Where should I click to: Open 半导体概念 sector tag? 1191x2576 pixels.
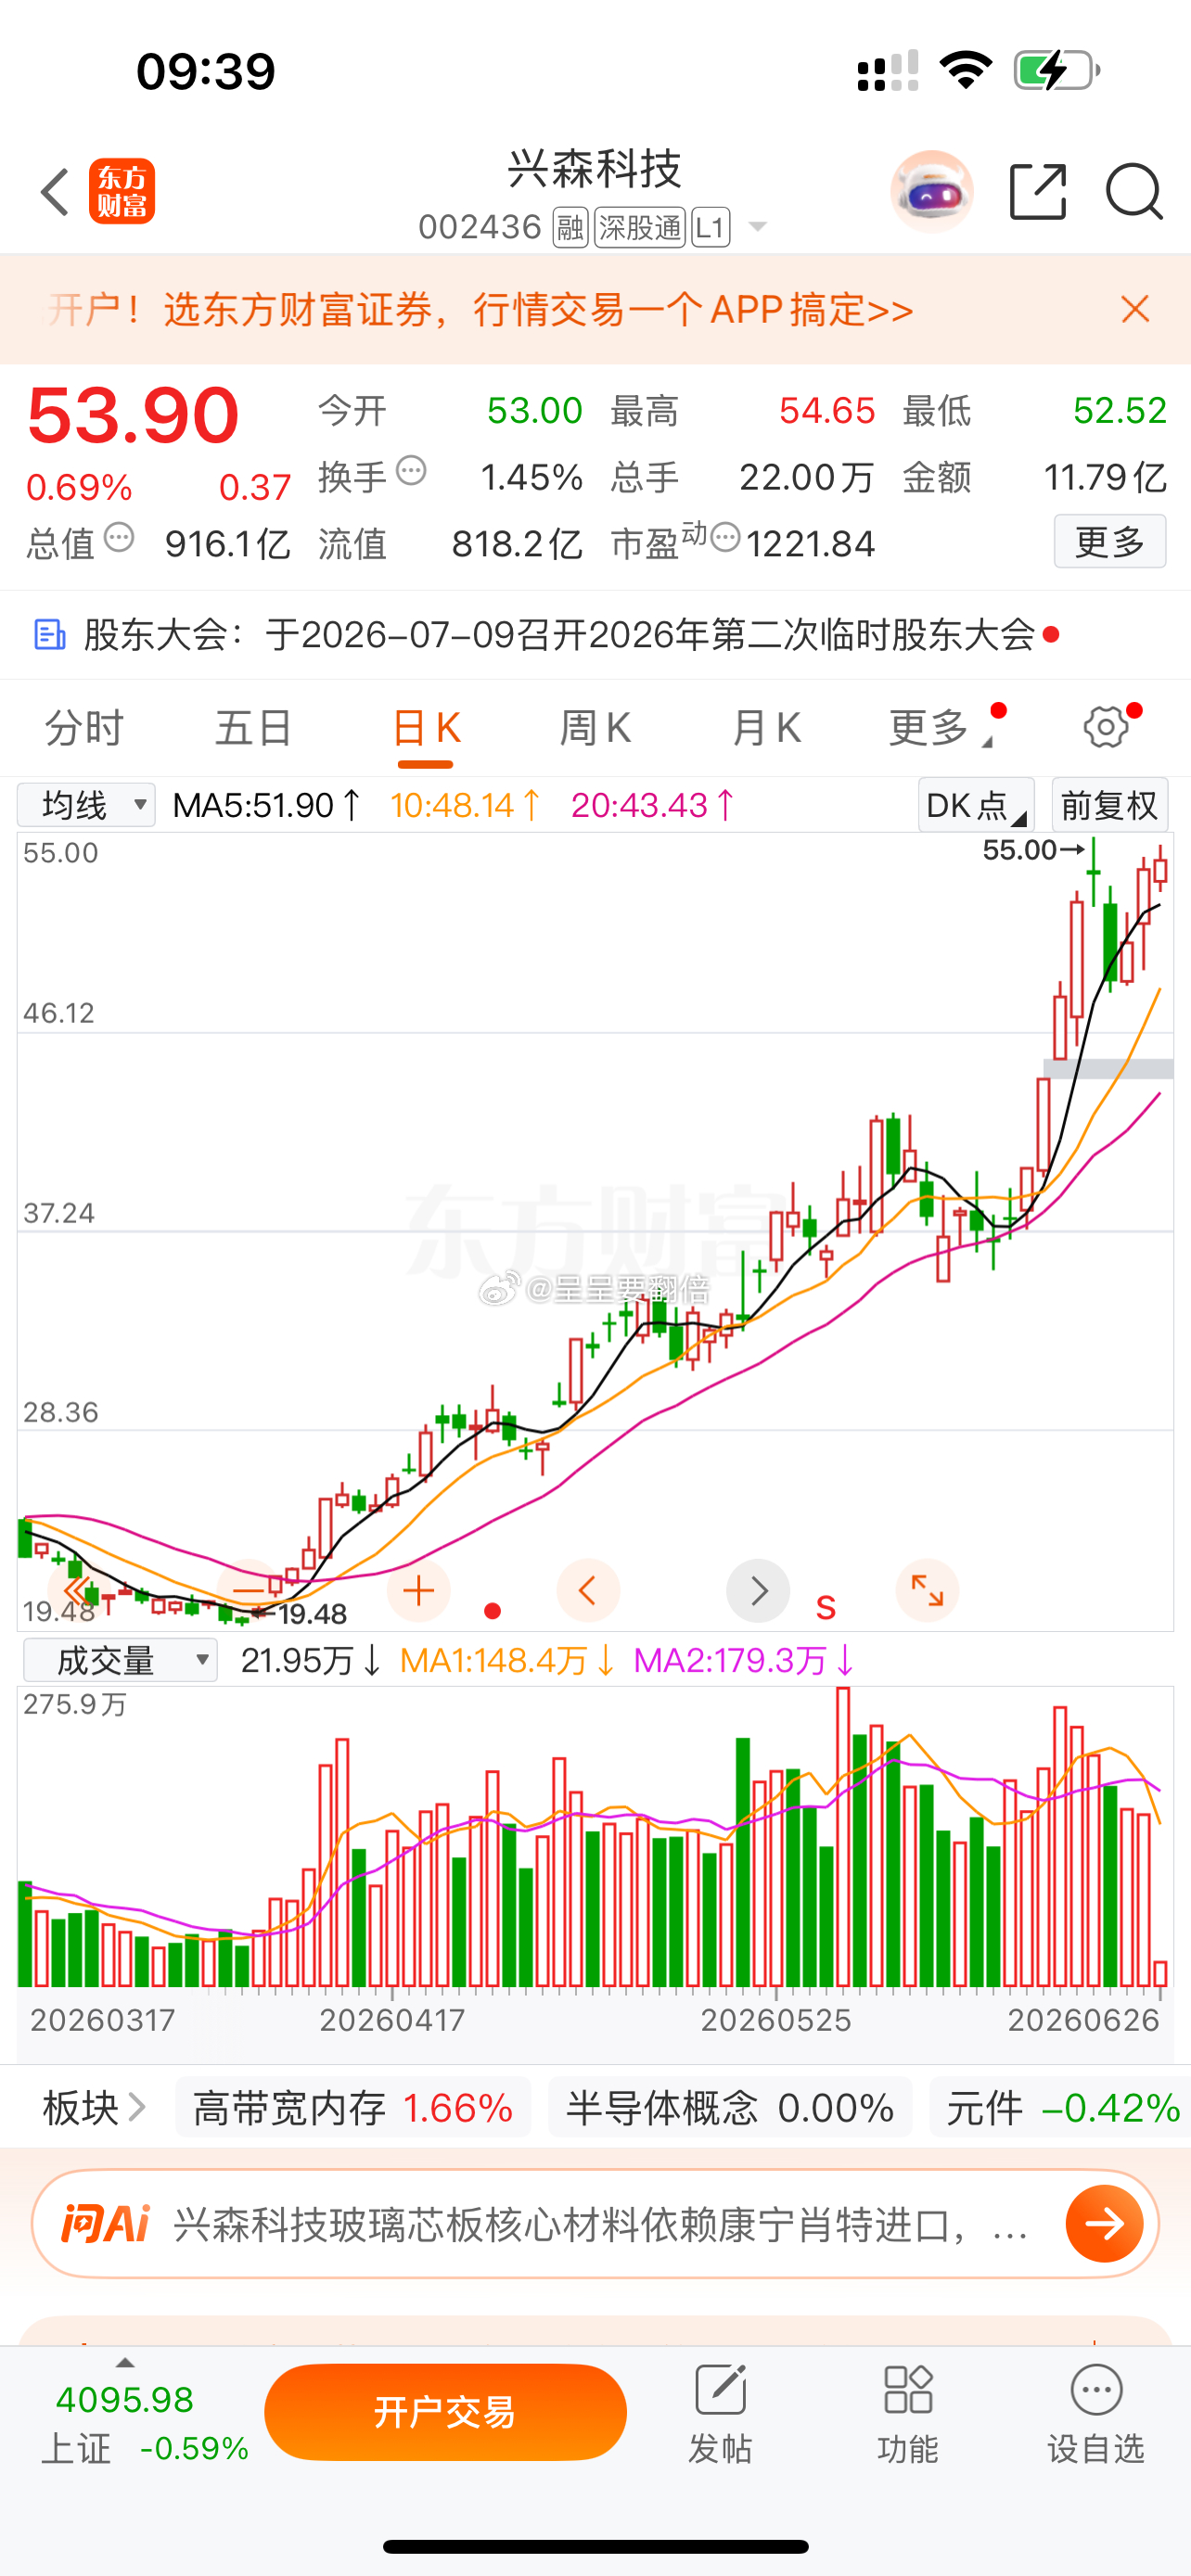(730, 2108)
